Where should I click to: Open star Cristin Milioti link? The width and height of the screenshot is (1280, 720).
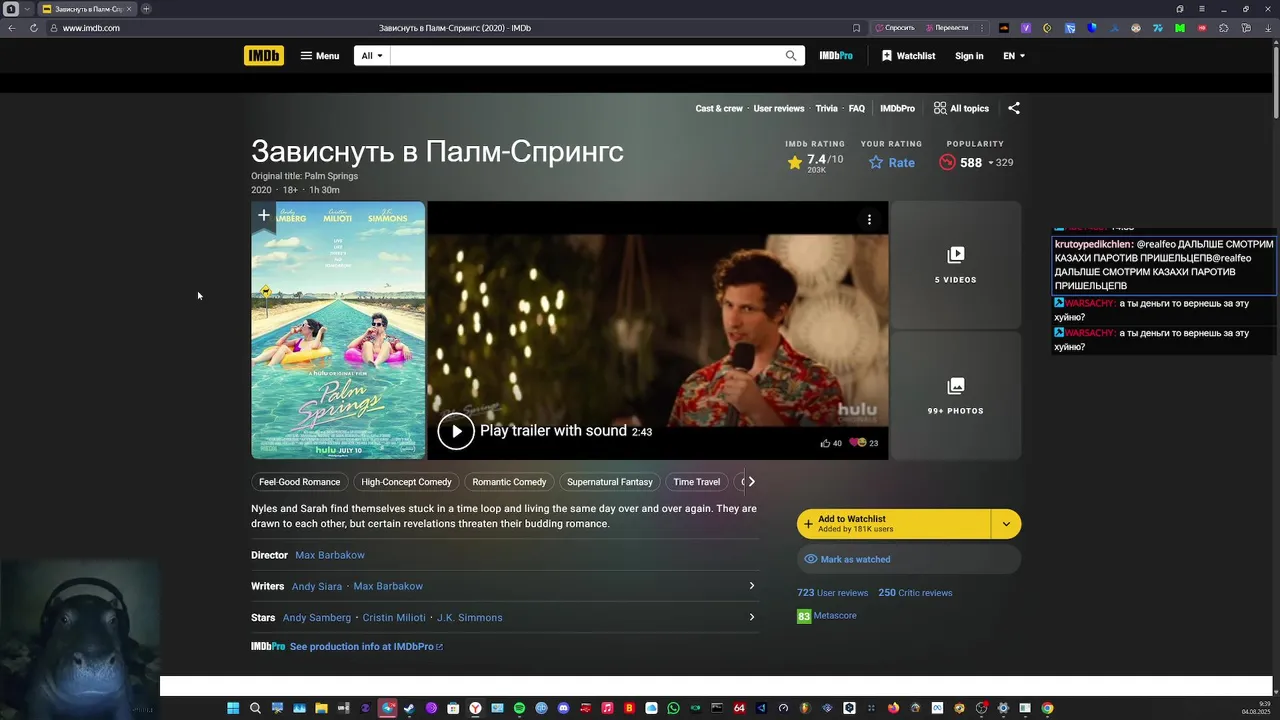(394, 618)
